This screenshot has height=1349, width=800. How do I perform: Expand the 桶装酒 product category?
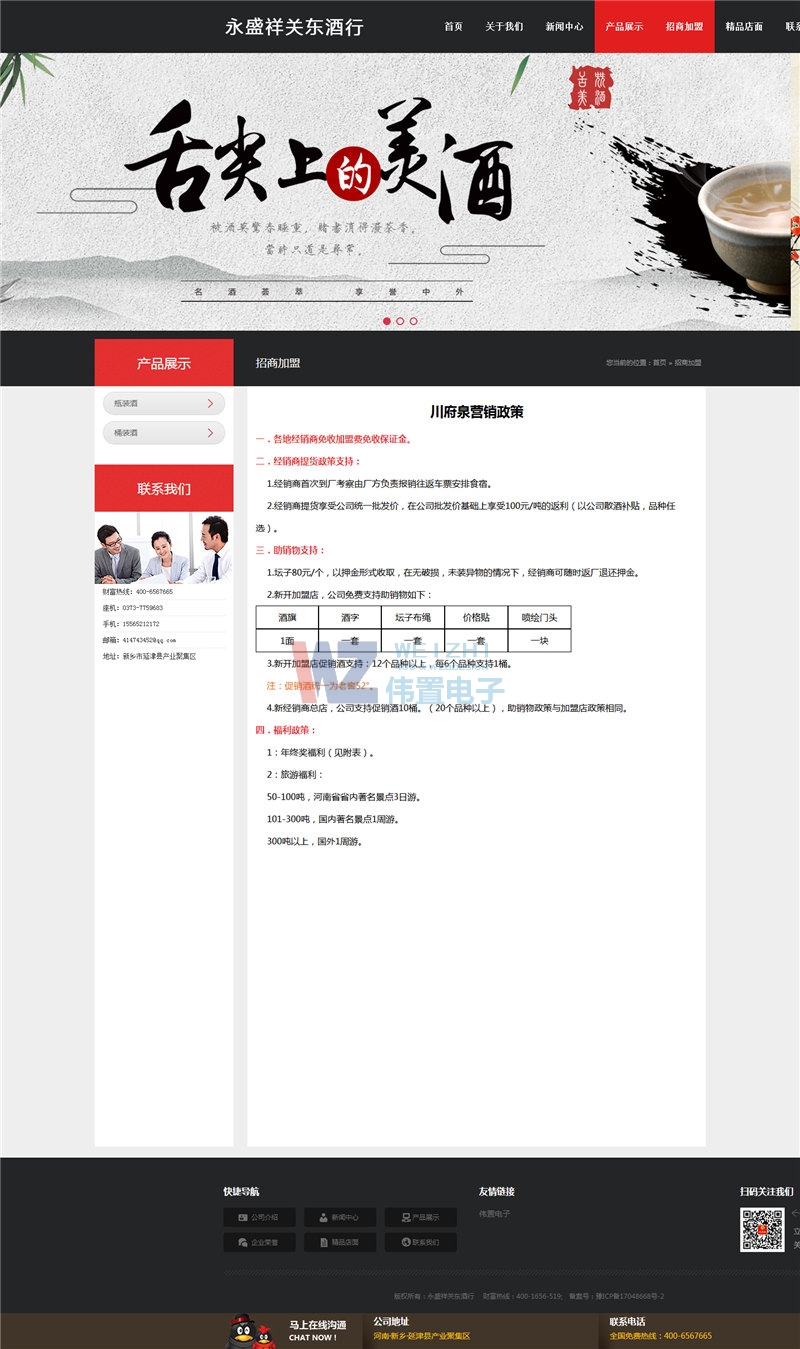pos(162,432)
